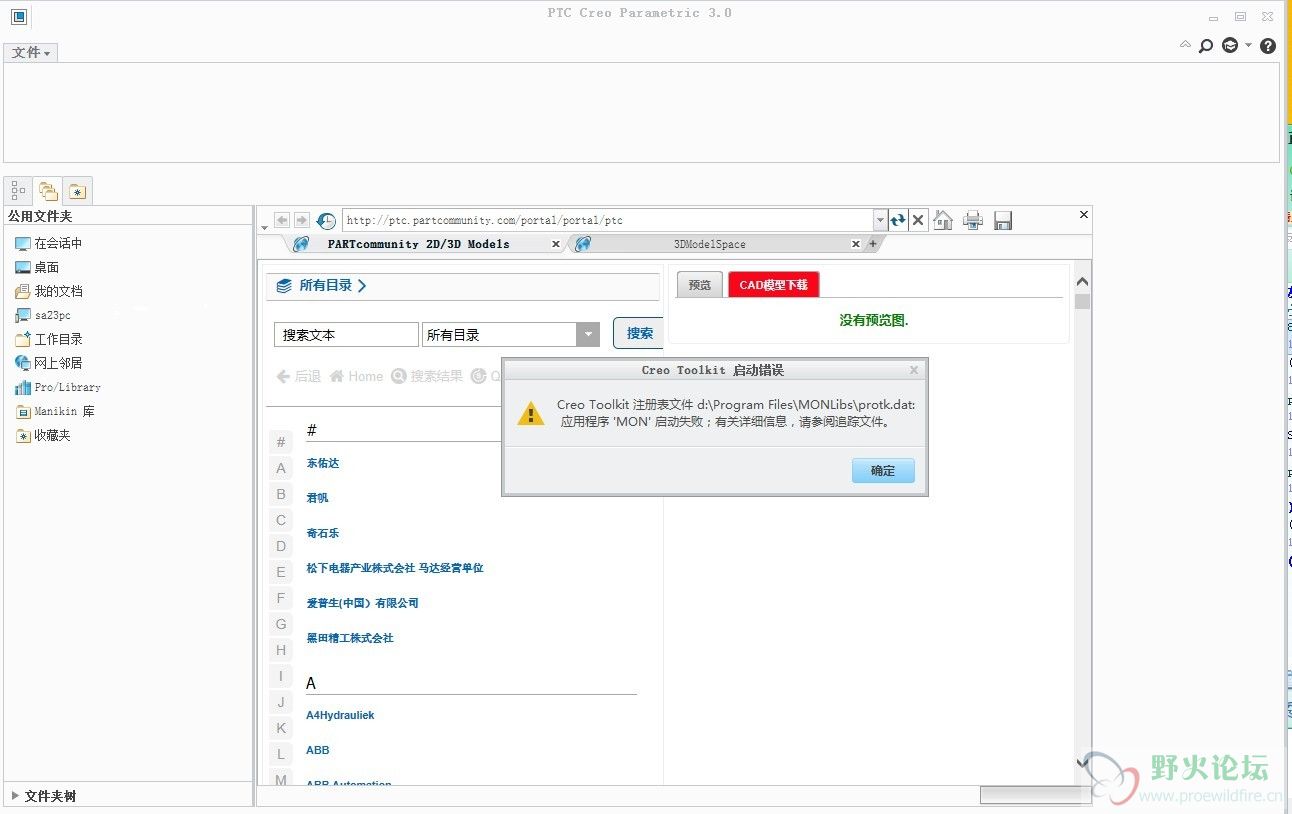Screen dimensions: 1292x814
Task: Stop page loading with X icon
Action: pyautogui.click(x=918, y=220)
